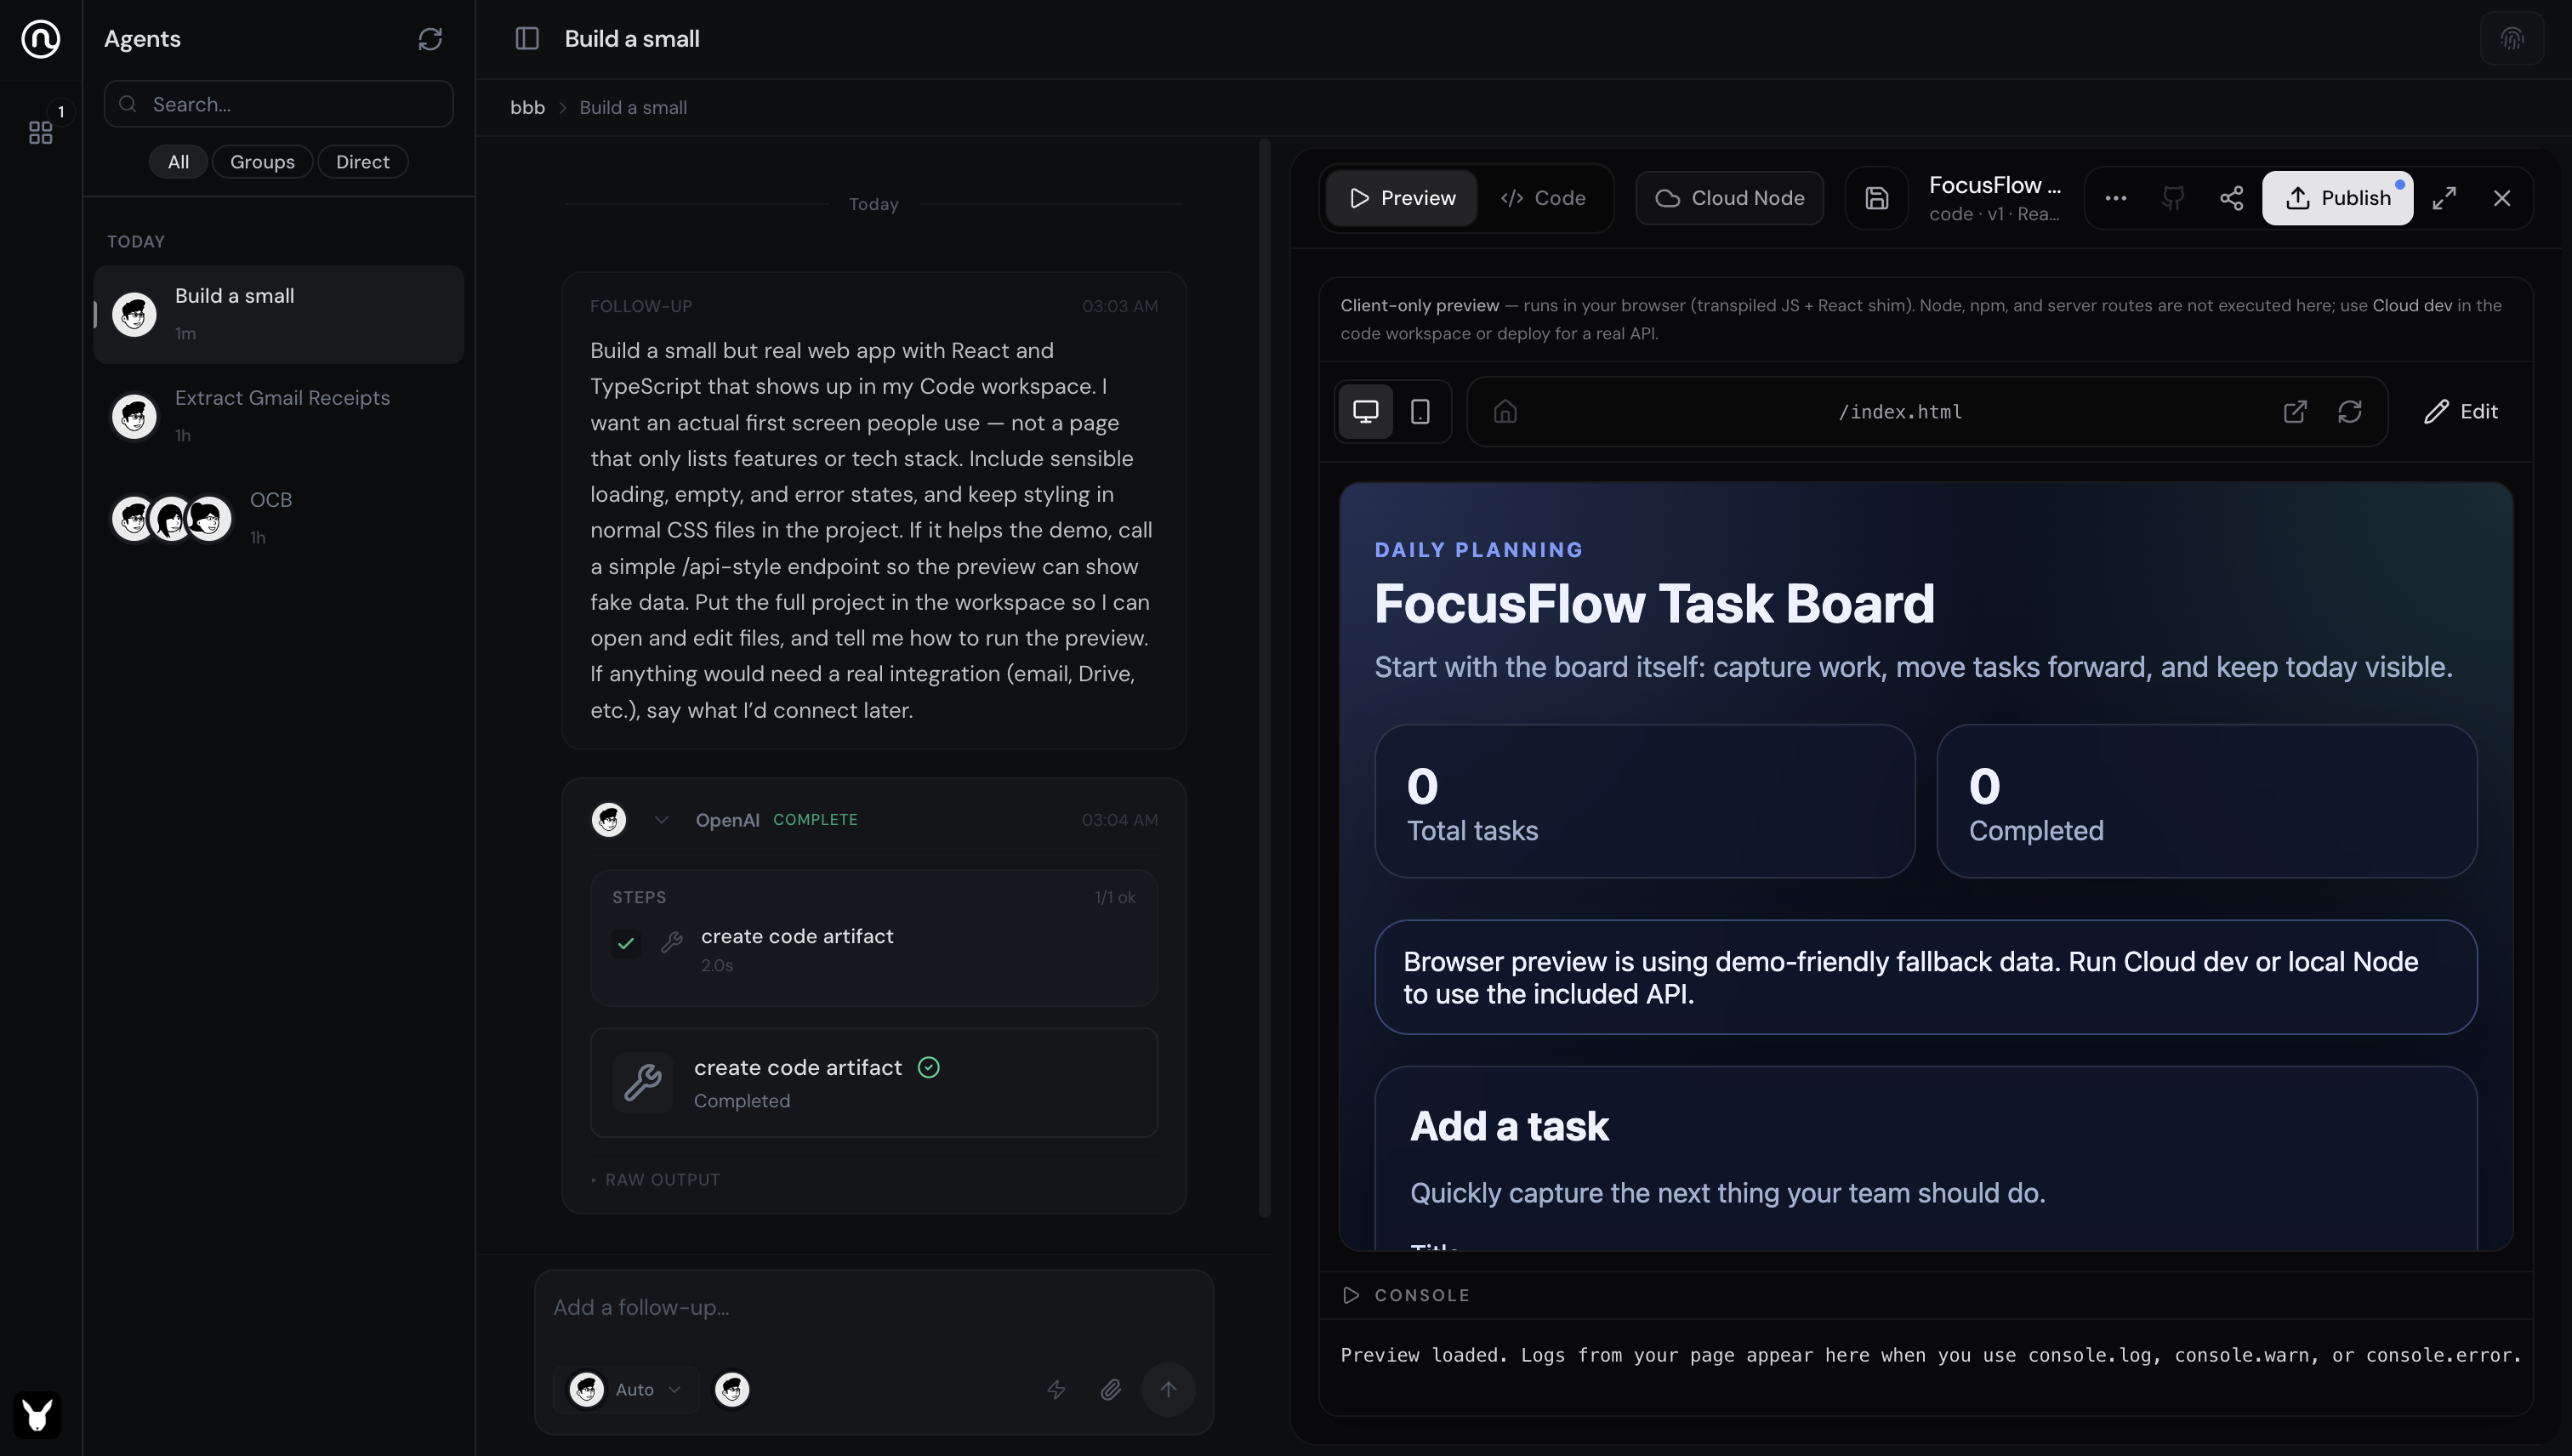Click the 1/1 ok steps counter
The image size is (2572, 1456).
(x=1115, y=898)
